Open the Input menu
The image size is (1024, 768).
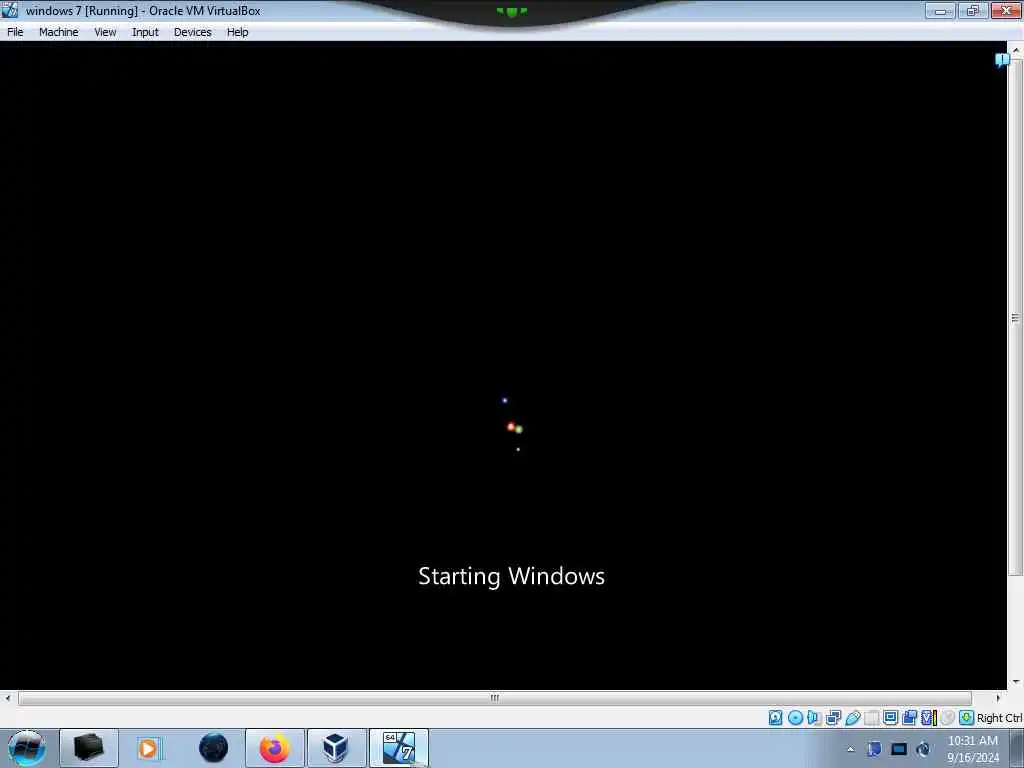145,32
